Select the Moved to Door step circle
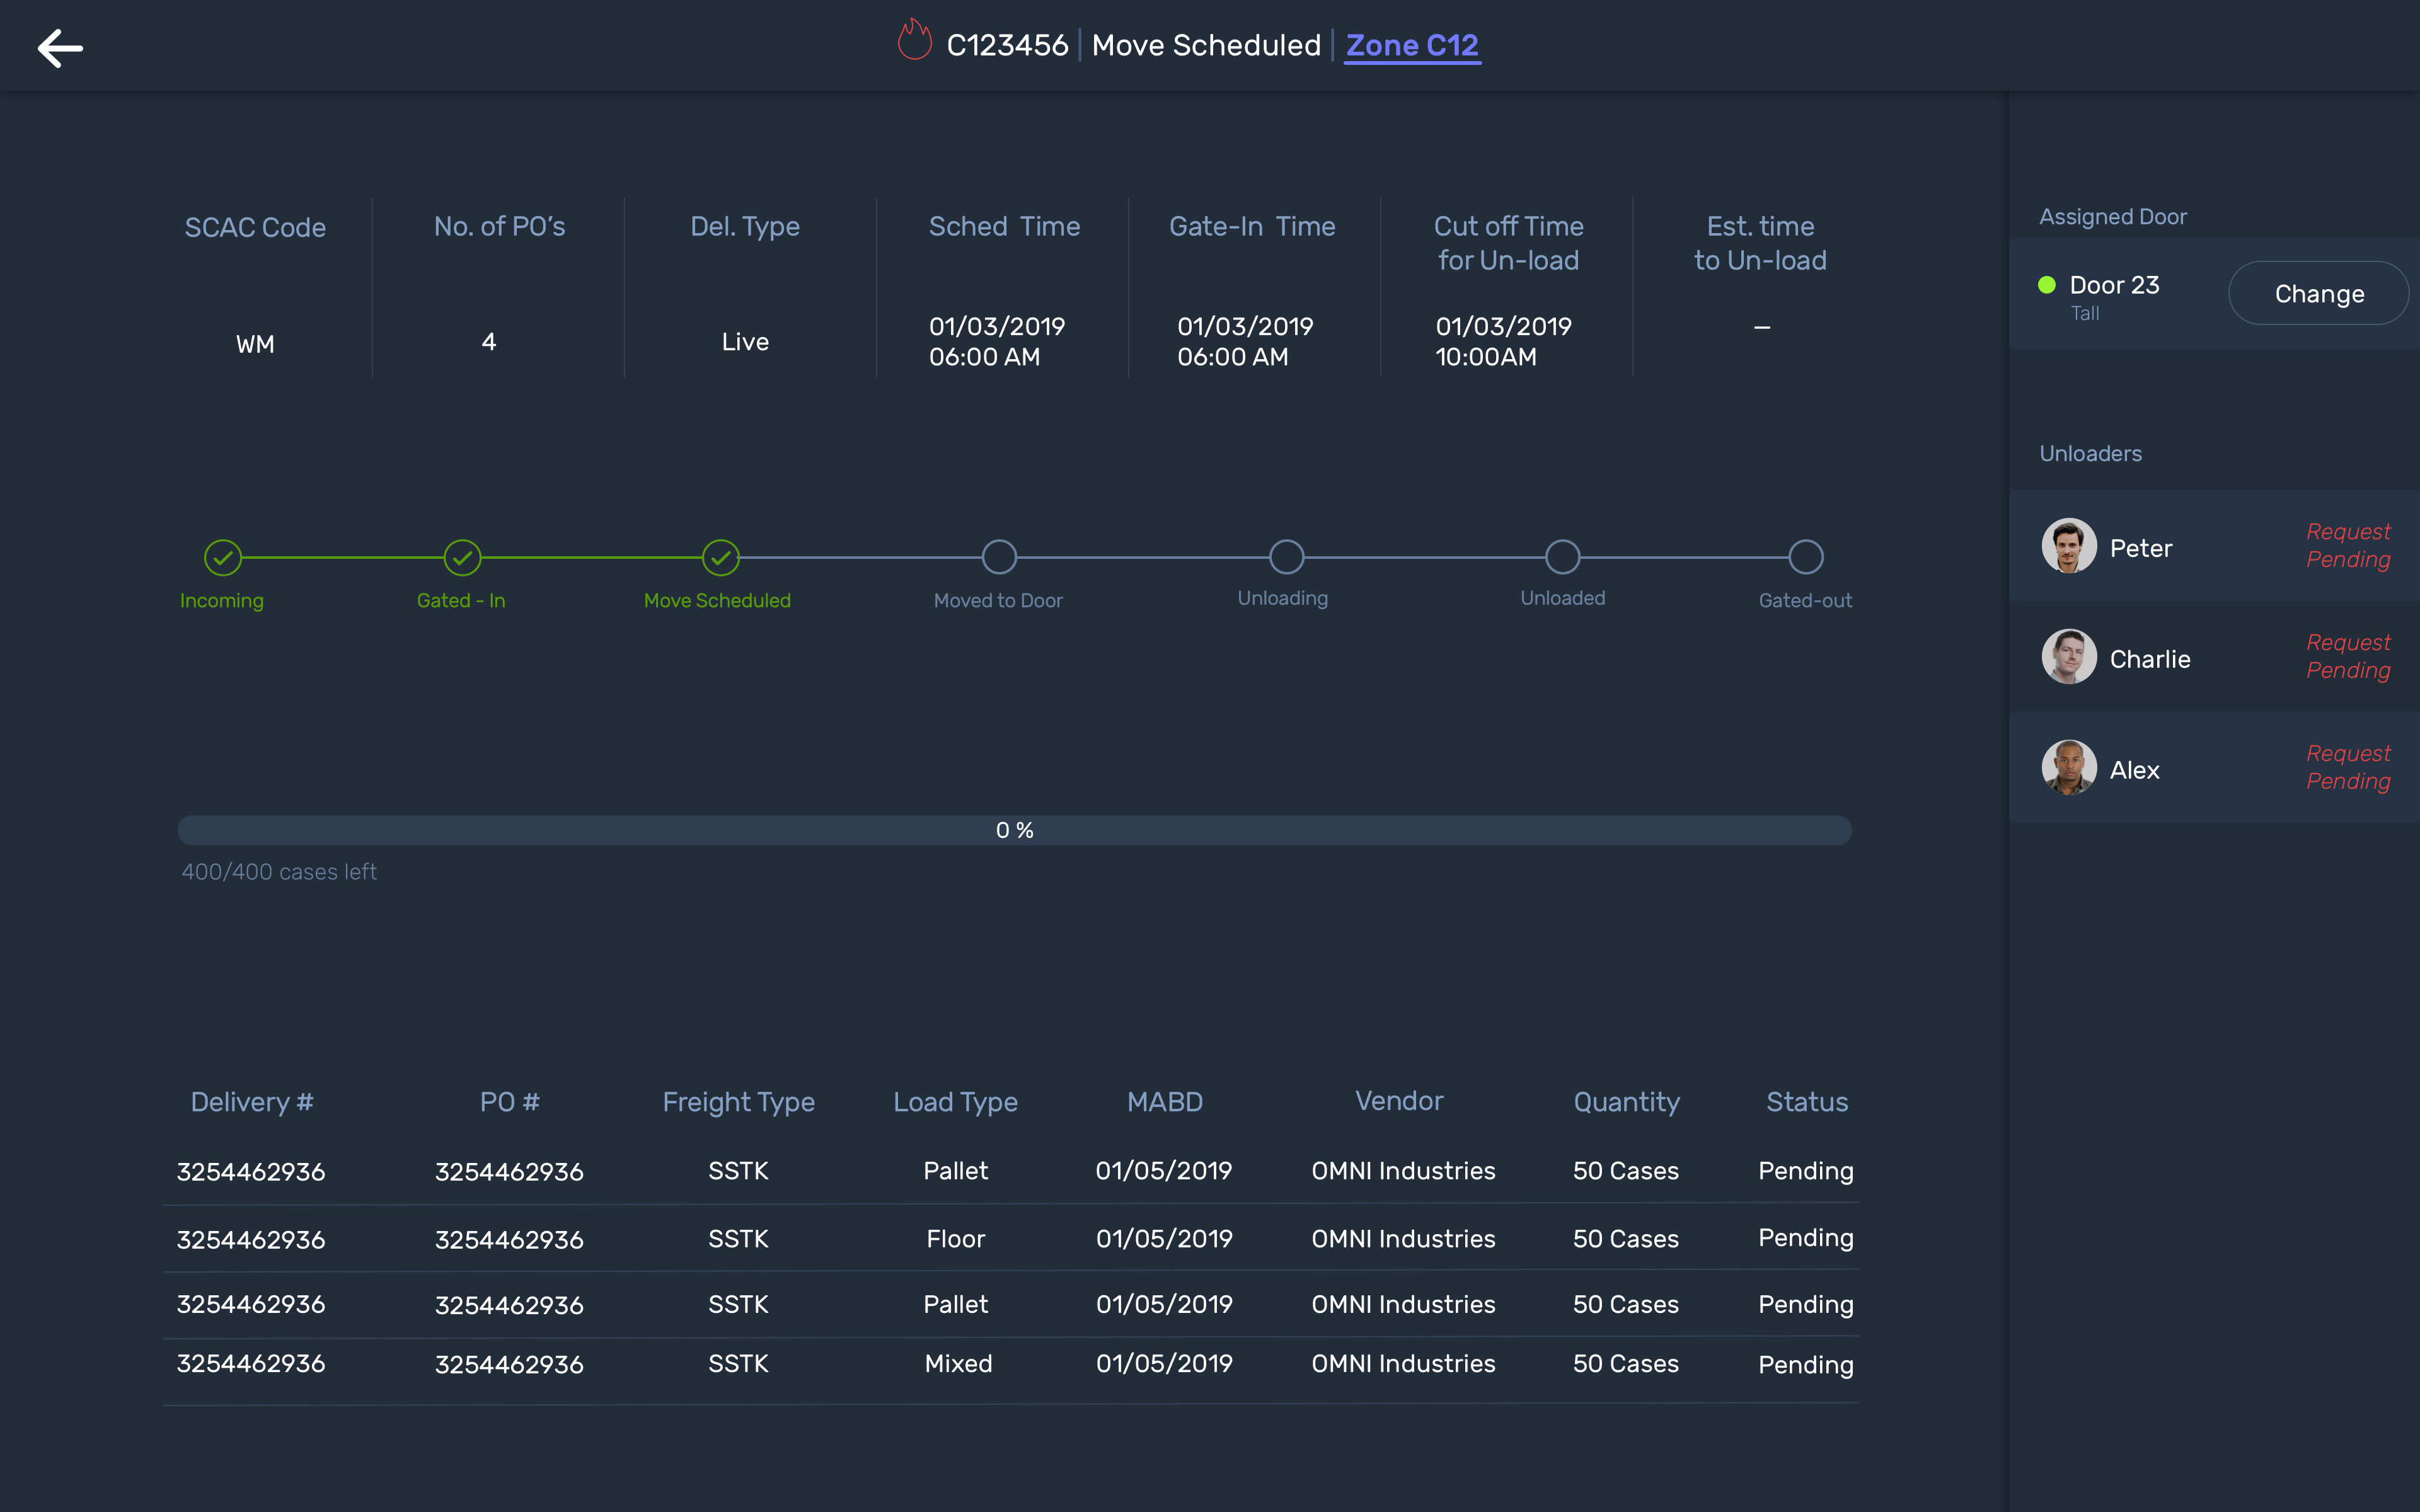The height and width of the screenshot is (1512, 2420). [999, 557]
